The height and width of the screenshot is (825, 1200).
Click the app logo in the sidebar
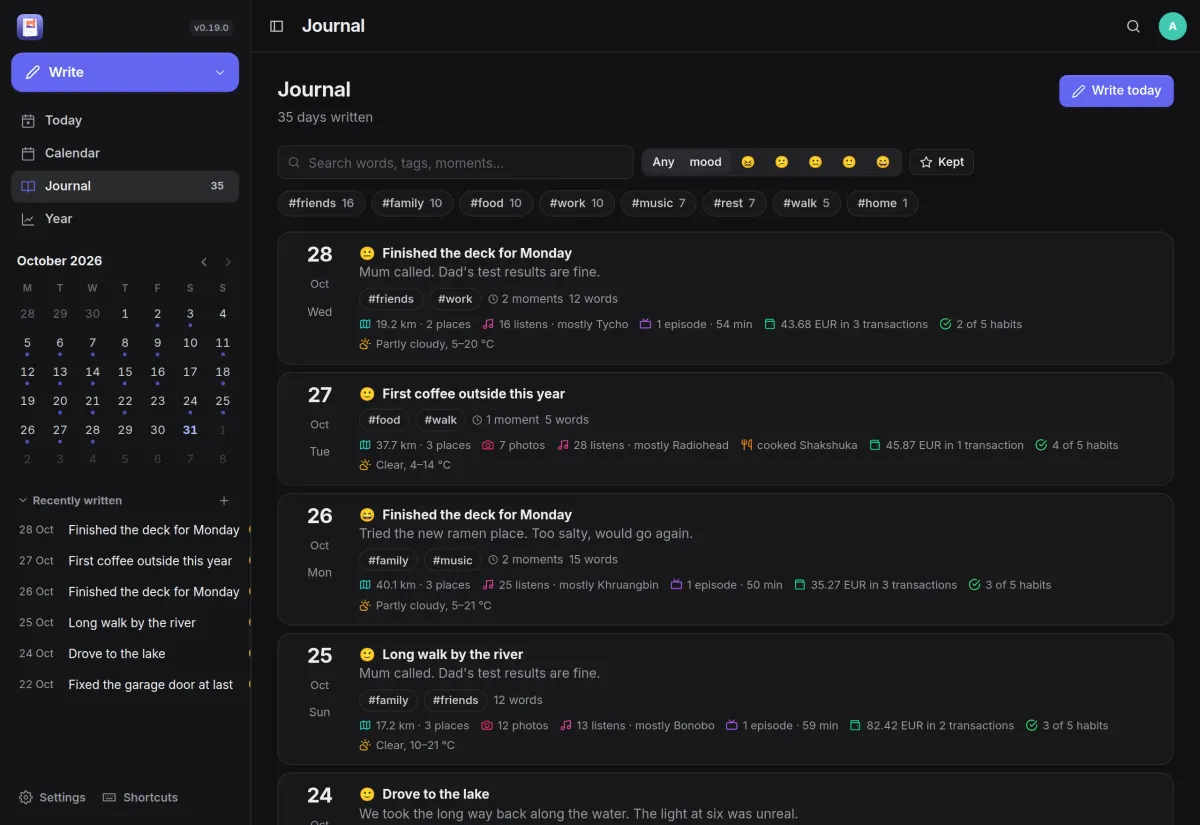pyautogui.click(x=30, y=27)
